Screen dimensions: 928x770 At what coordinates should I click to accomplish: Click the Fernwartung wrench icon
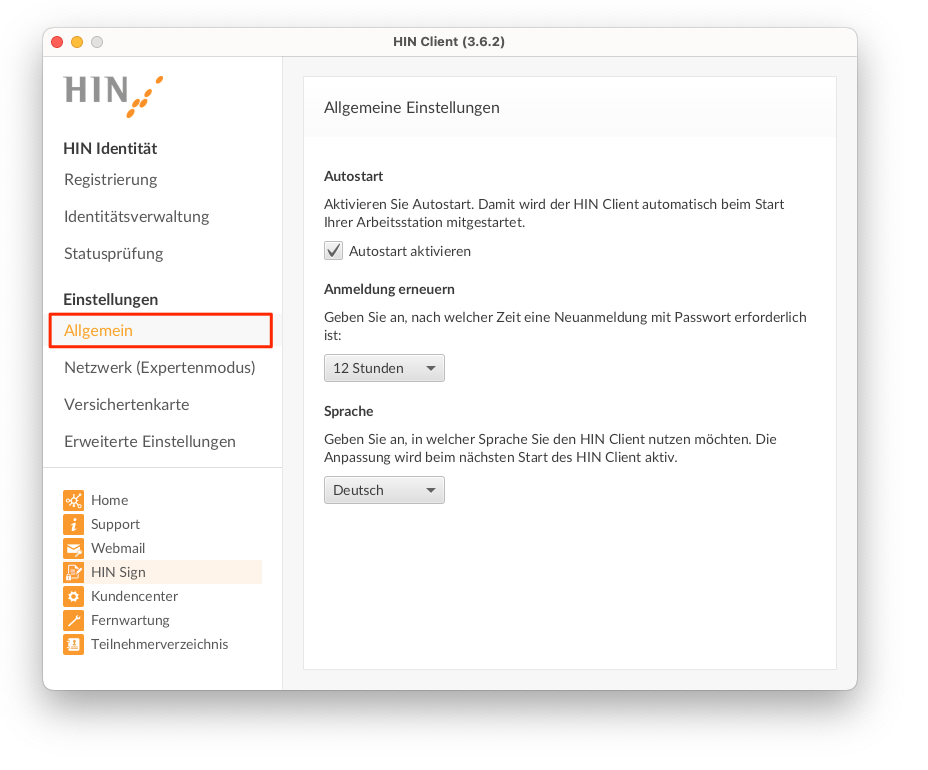[x=73, y=620]
